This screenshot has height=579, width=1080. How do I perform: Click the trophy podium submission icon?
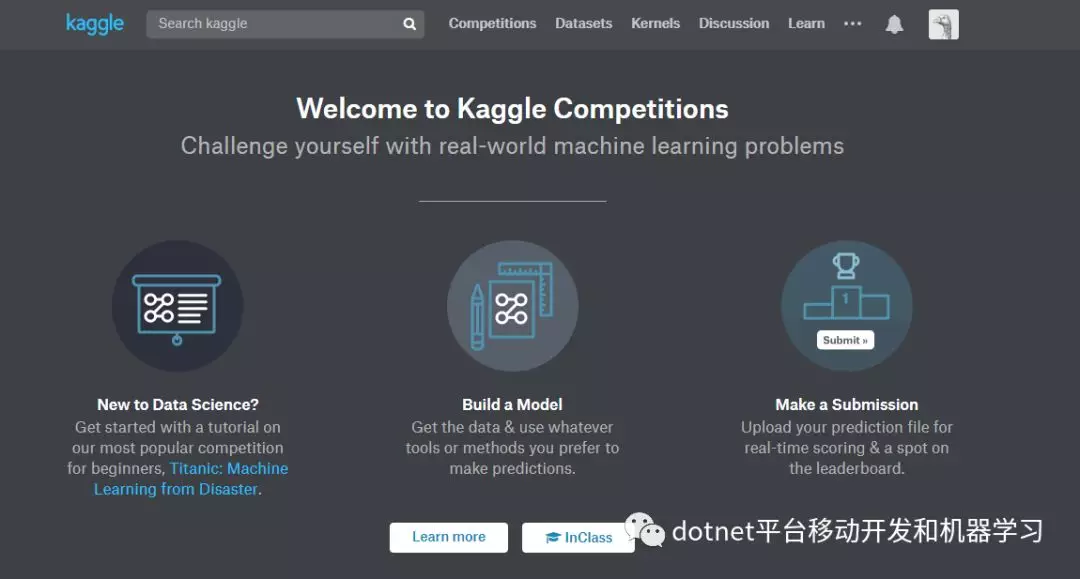point(847,306)
